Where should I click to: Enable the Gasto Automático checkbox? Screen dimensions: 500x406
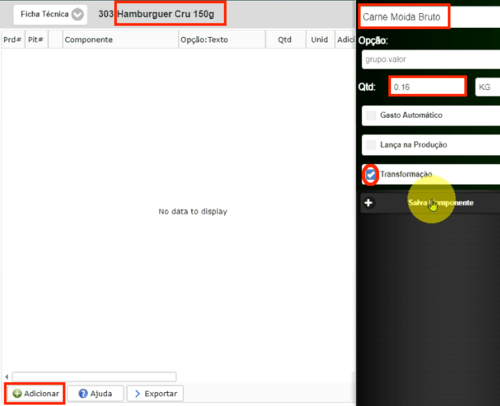point(371,115)
